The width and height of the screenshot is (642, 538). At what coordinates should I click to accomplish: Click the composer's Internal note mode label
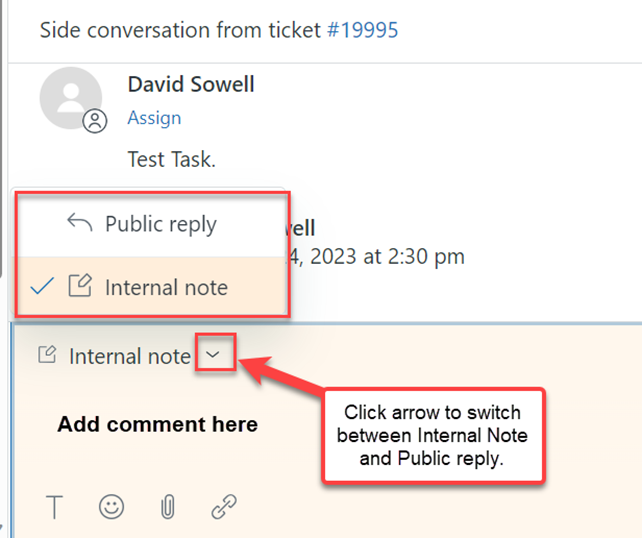tap(129, 356)
